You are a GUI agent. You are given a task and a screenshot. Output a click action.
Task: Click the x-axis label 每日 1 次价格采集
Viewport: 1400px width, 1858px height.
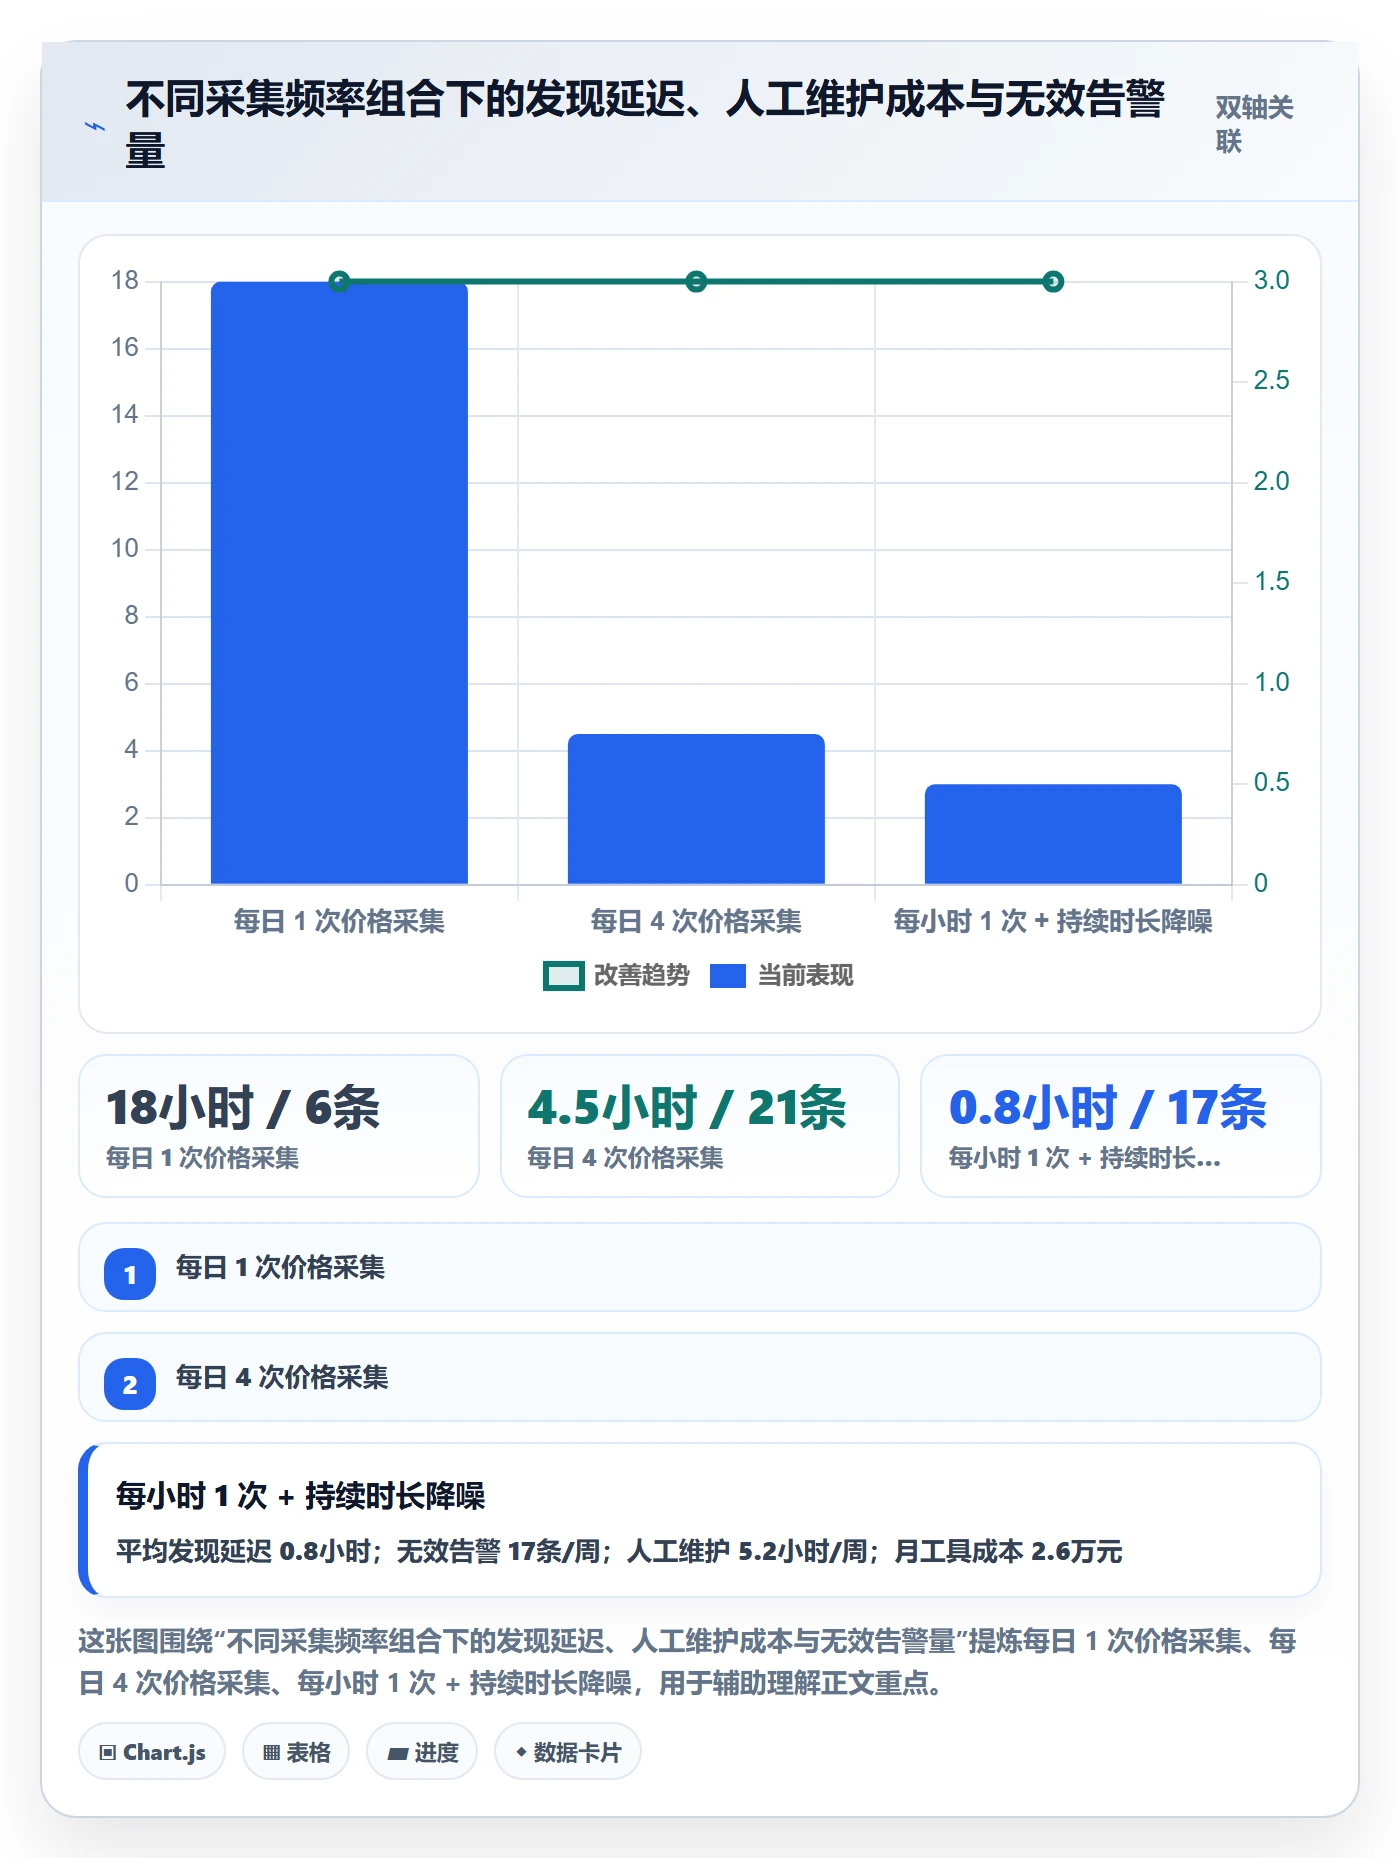[x=339, y=921]
